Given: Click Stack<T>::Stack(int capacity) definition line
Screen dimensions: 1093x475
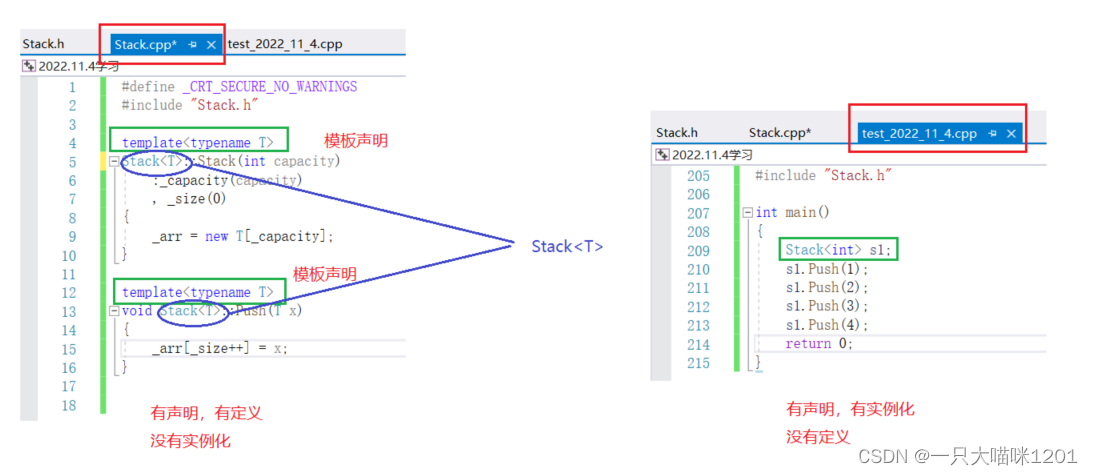Looking at the screenshot, I should [231, 162].
